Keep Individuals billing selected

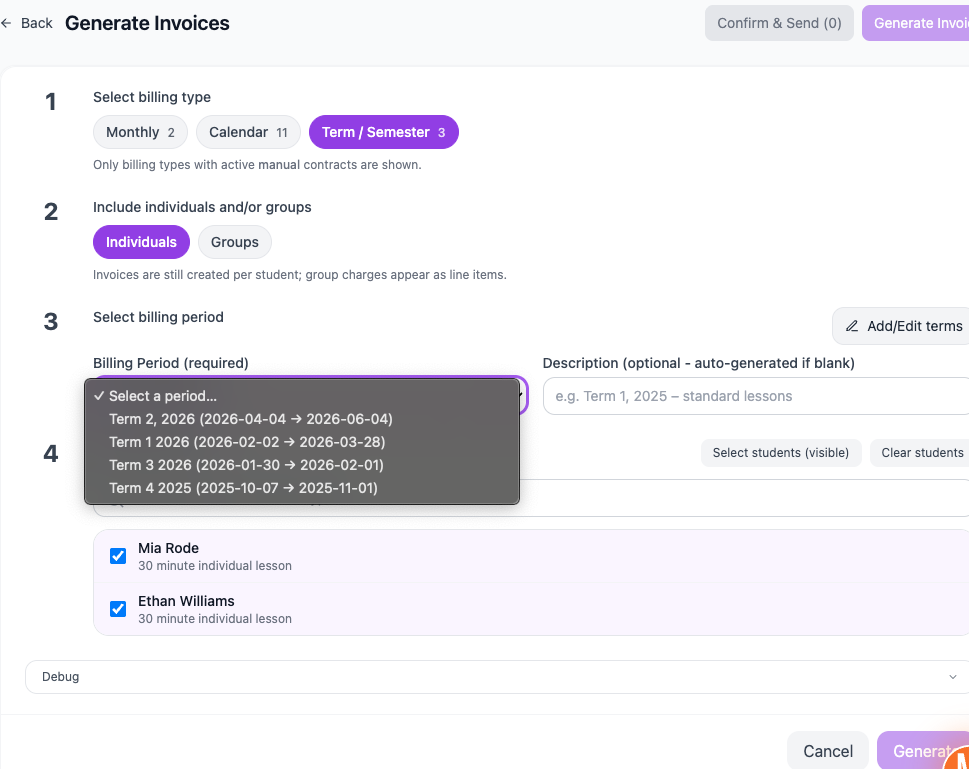tap(141, 241)
